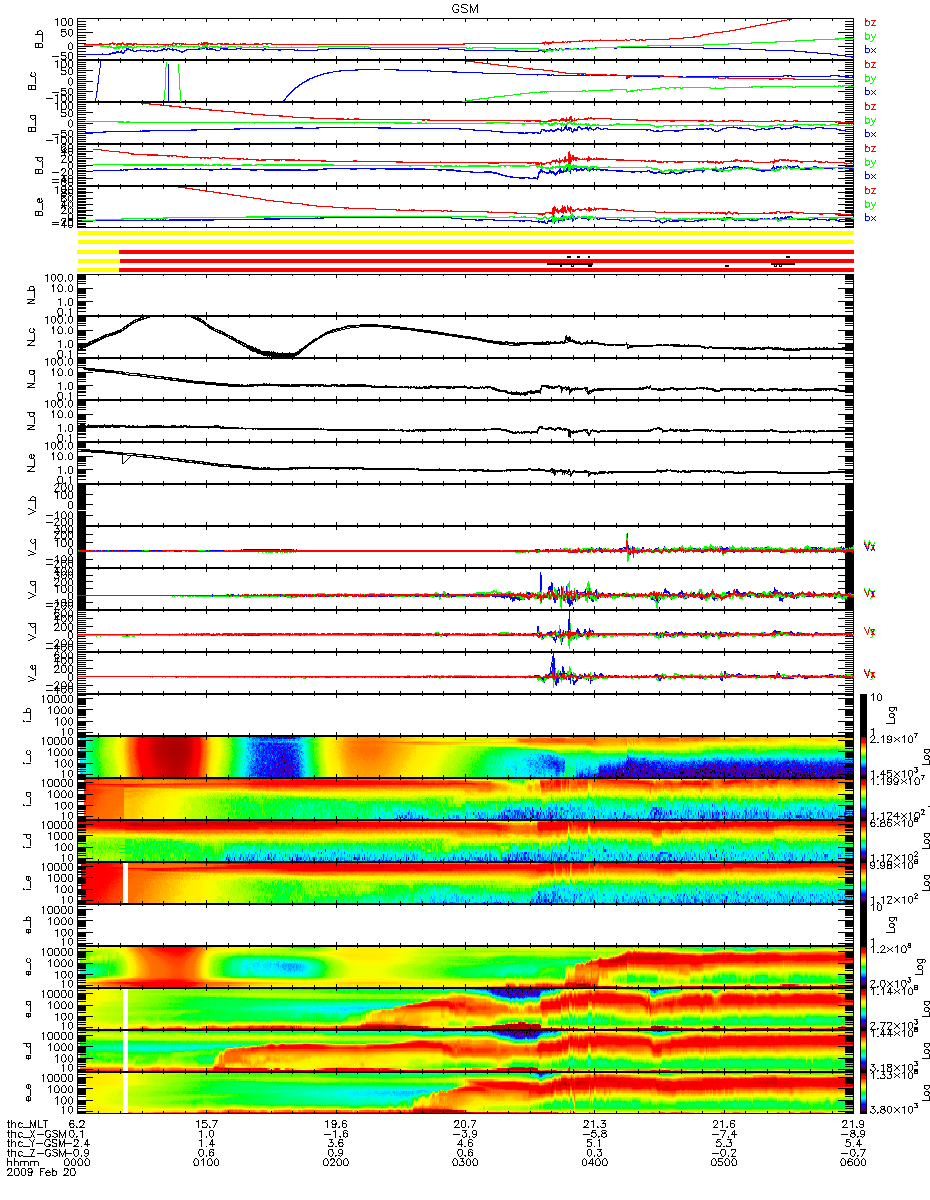Click the blue velocity spike in V_e panel

[x=553, y=664]
